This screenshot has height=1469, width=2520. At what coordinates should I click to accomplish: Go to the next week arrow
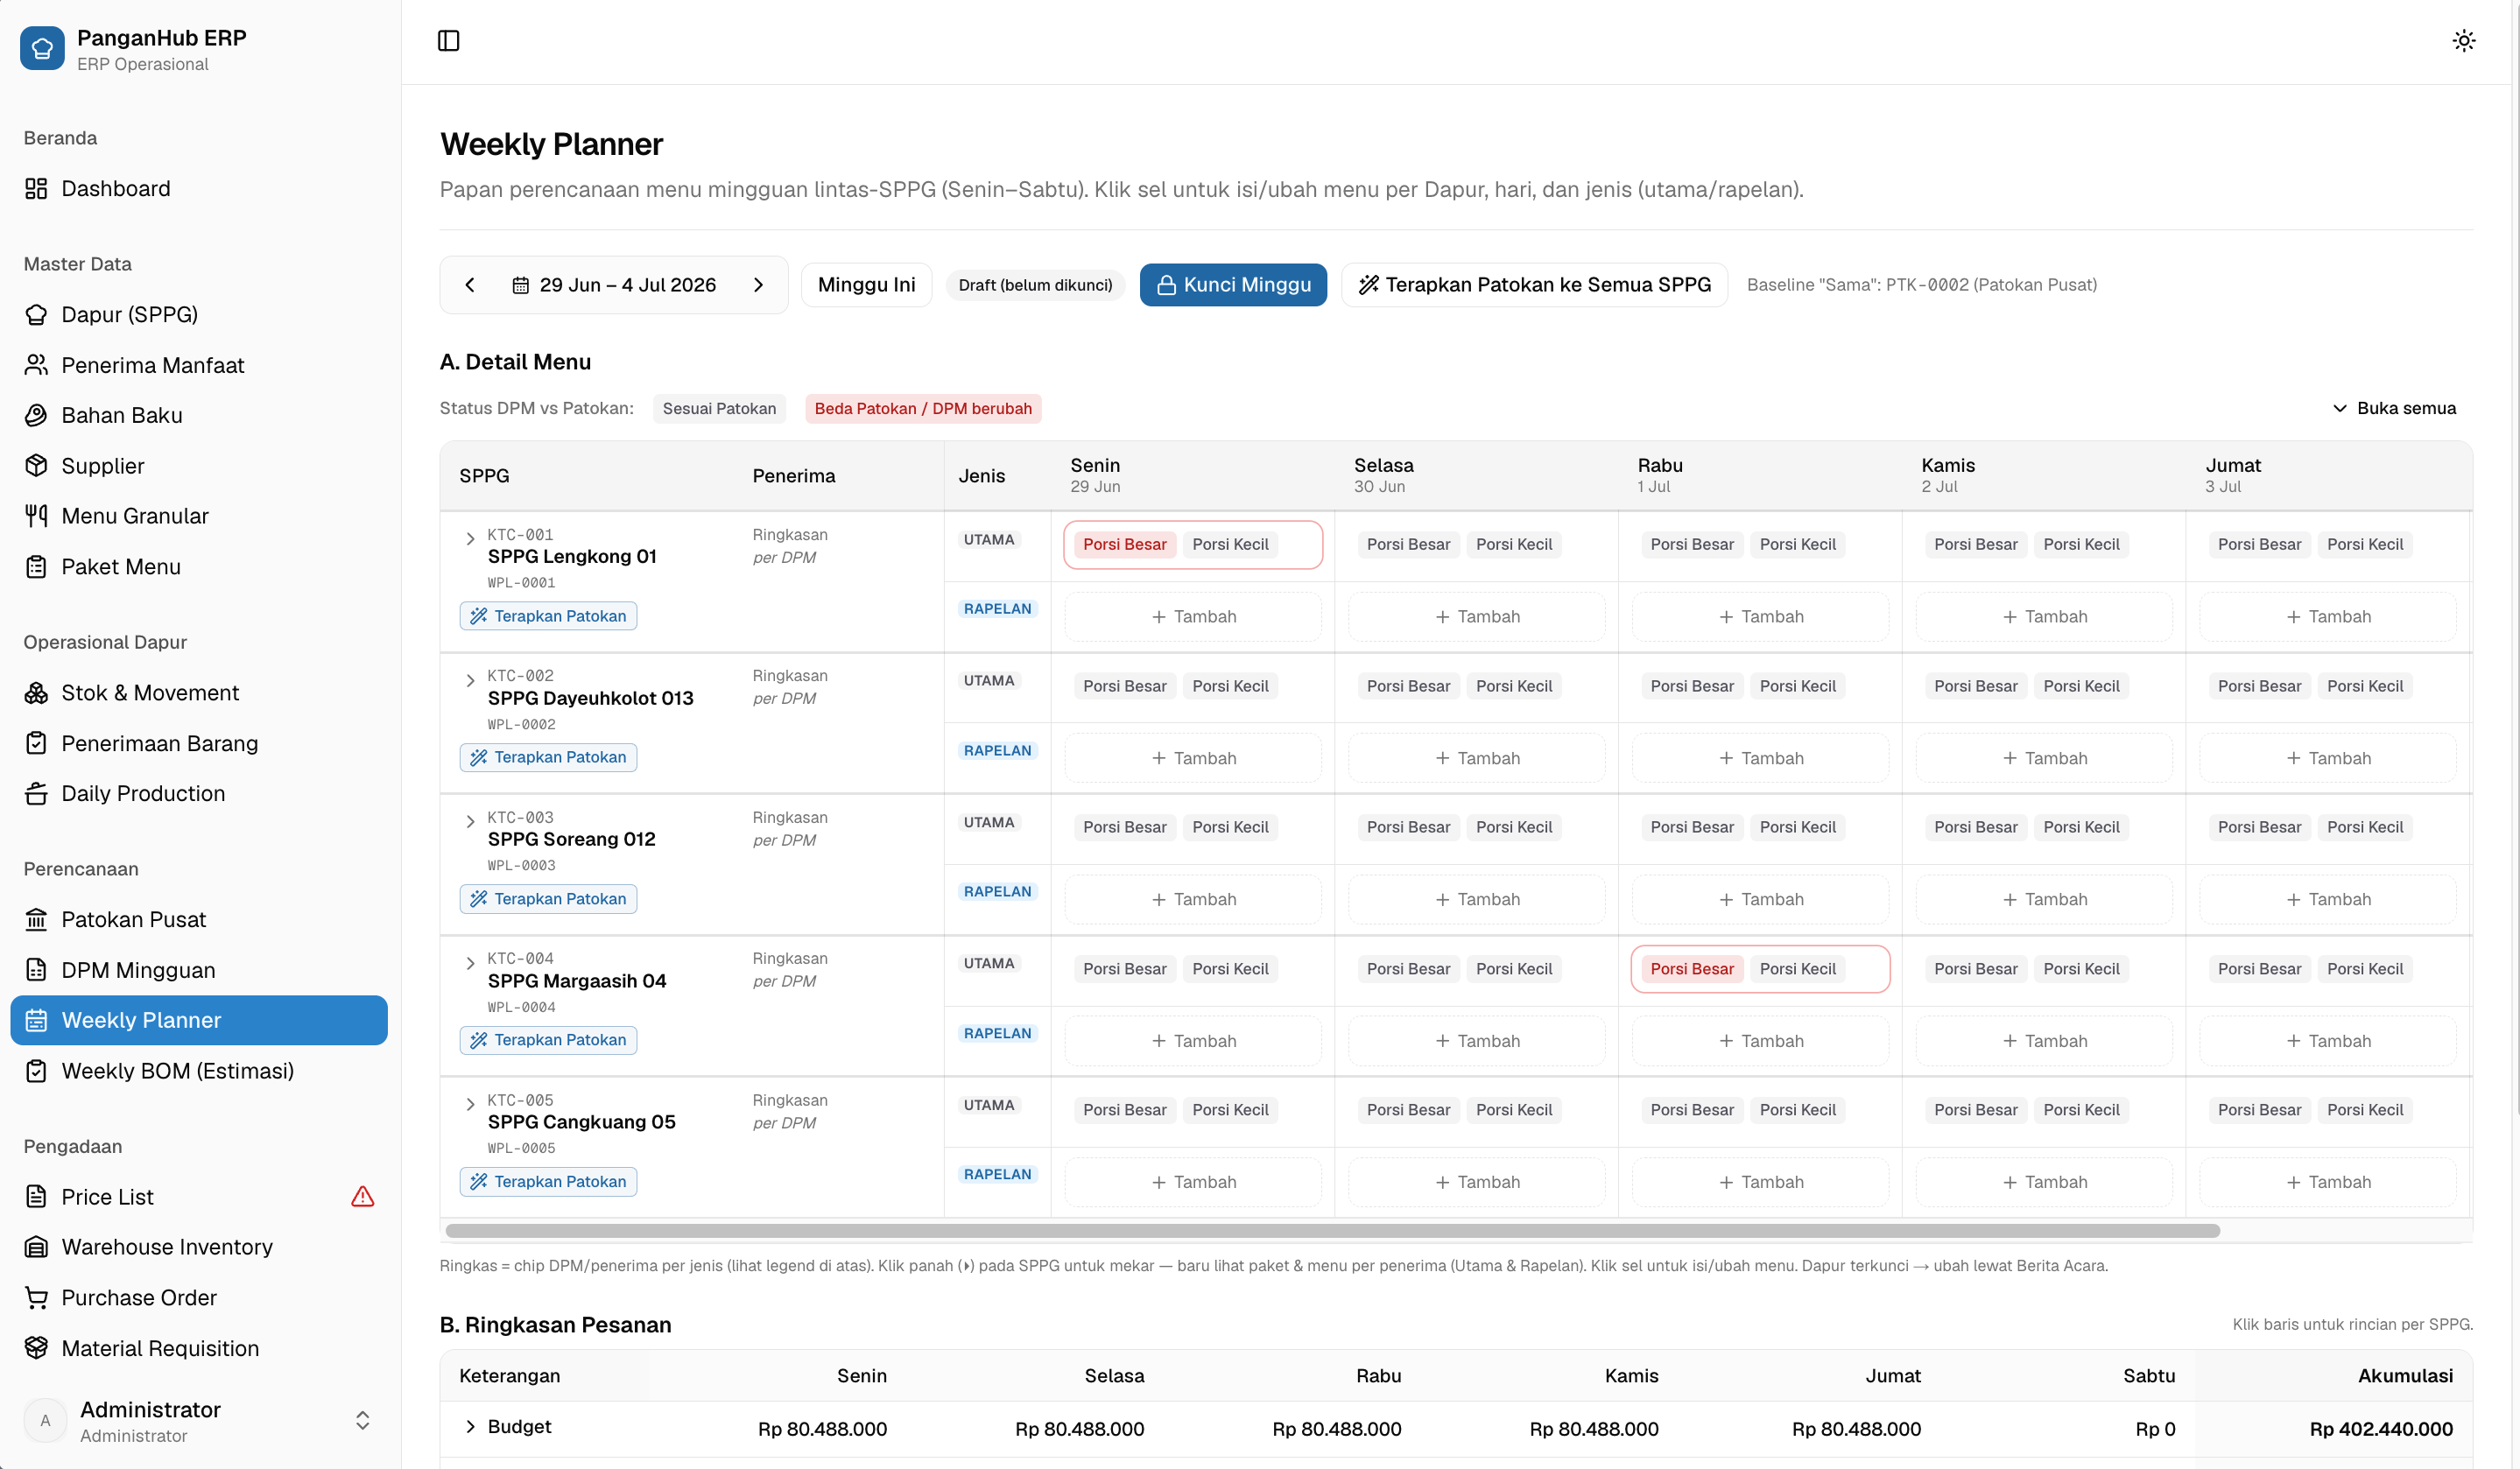pyautogui.click(x=758, y=285)
